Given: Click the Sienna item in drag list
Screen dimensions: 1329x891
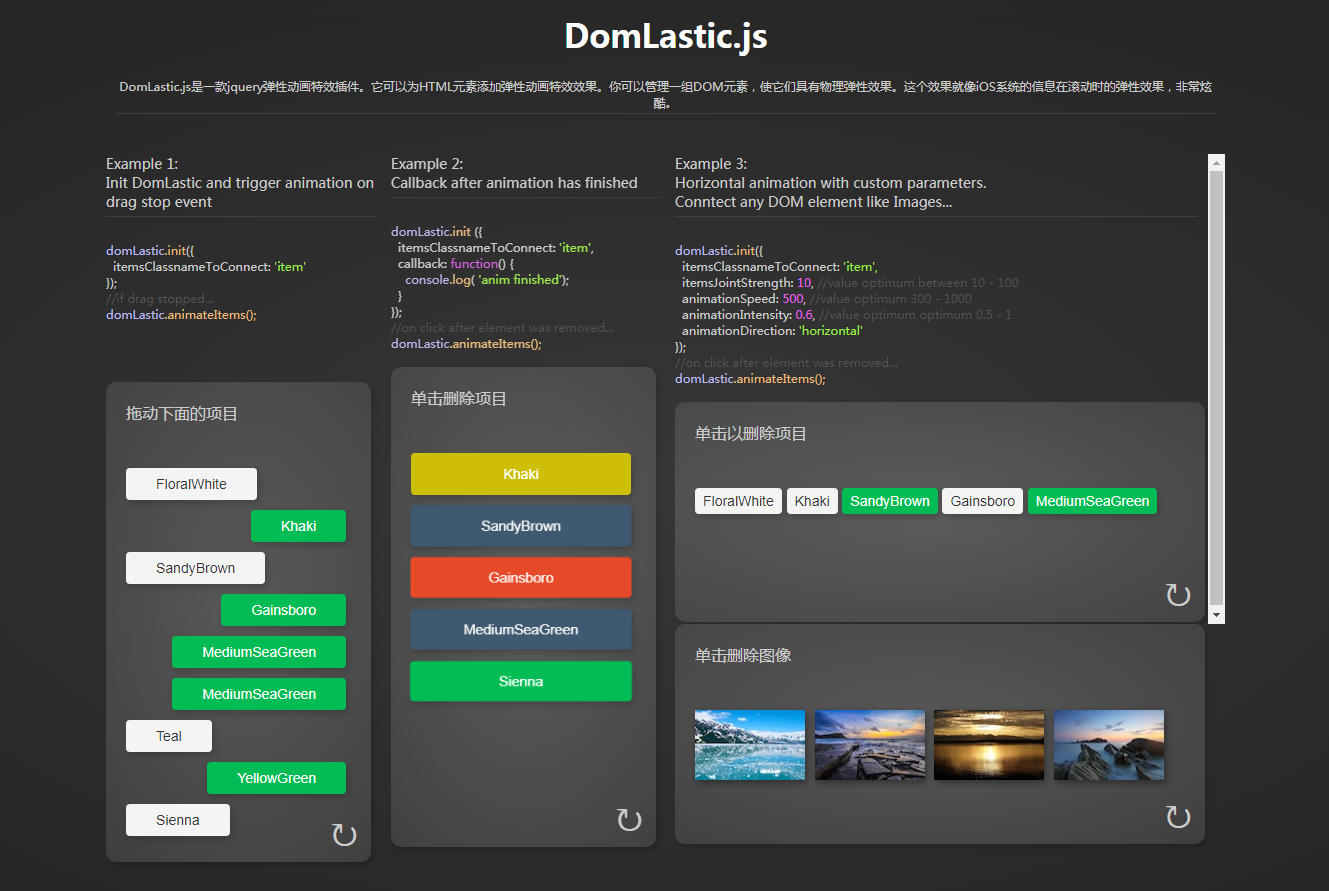Looking at the screenshot, I should pyautogui.click(x=178, y=820).
